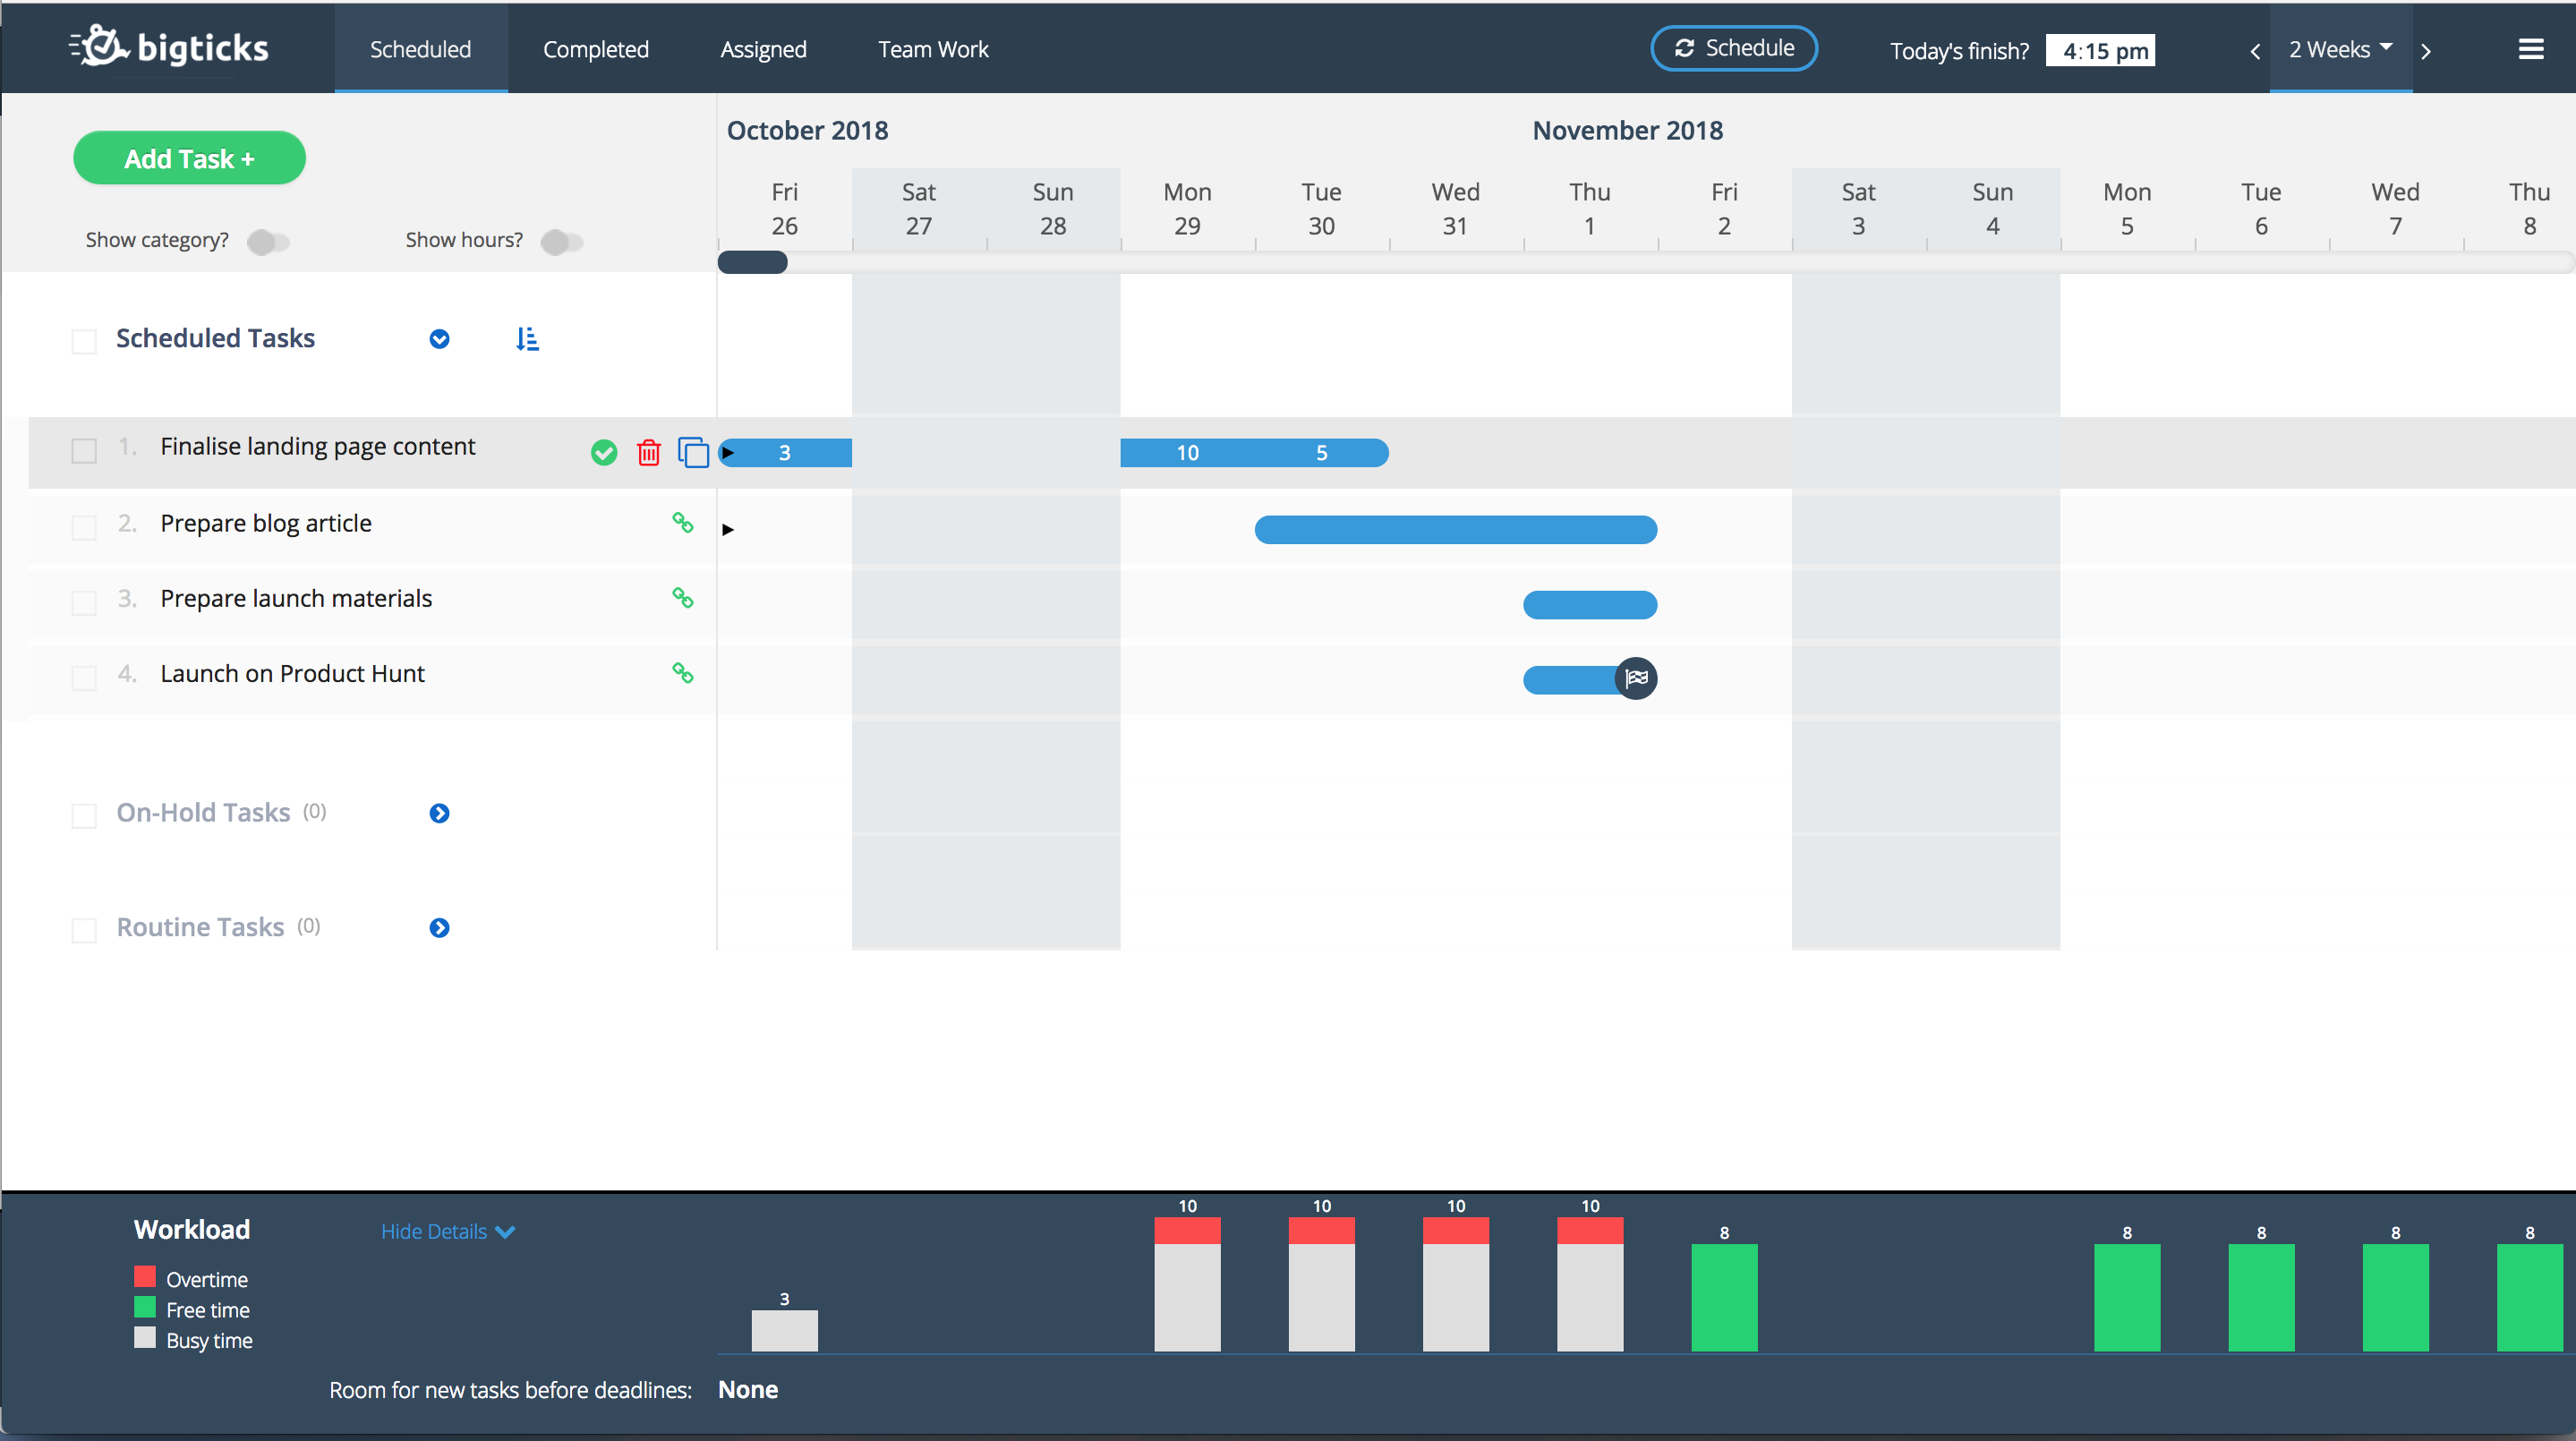Enable the Show hours switch

(561, 242)
